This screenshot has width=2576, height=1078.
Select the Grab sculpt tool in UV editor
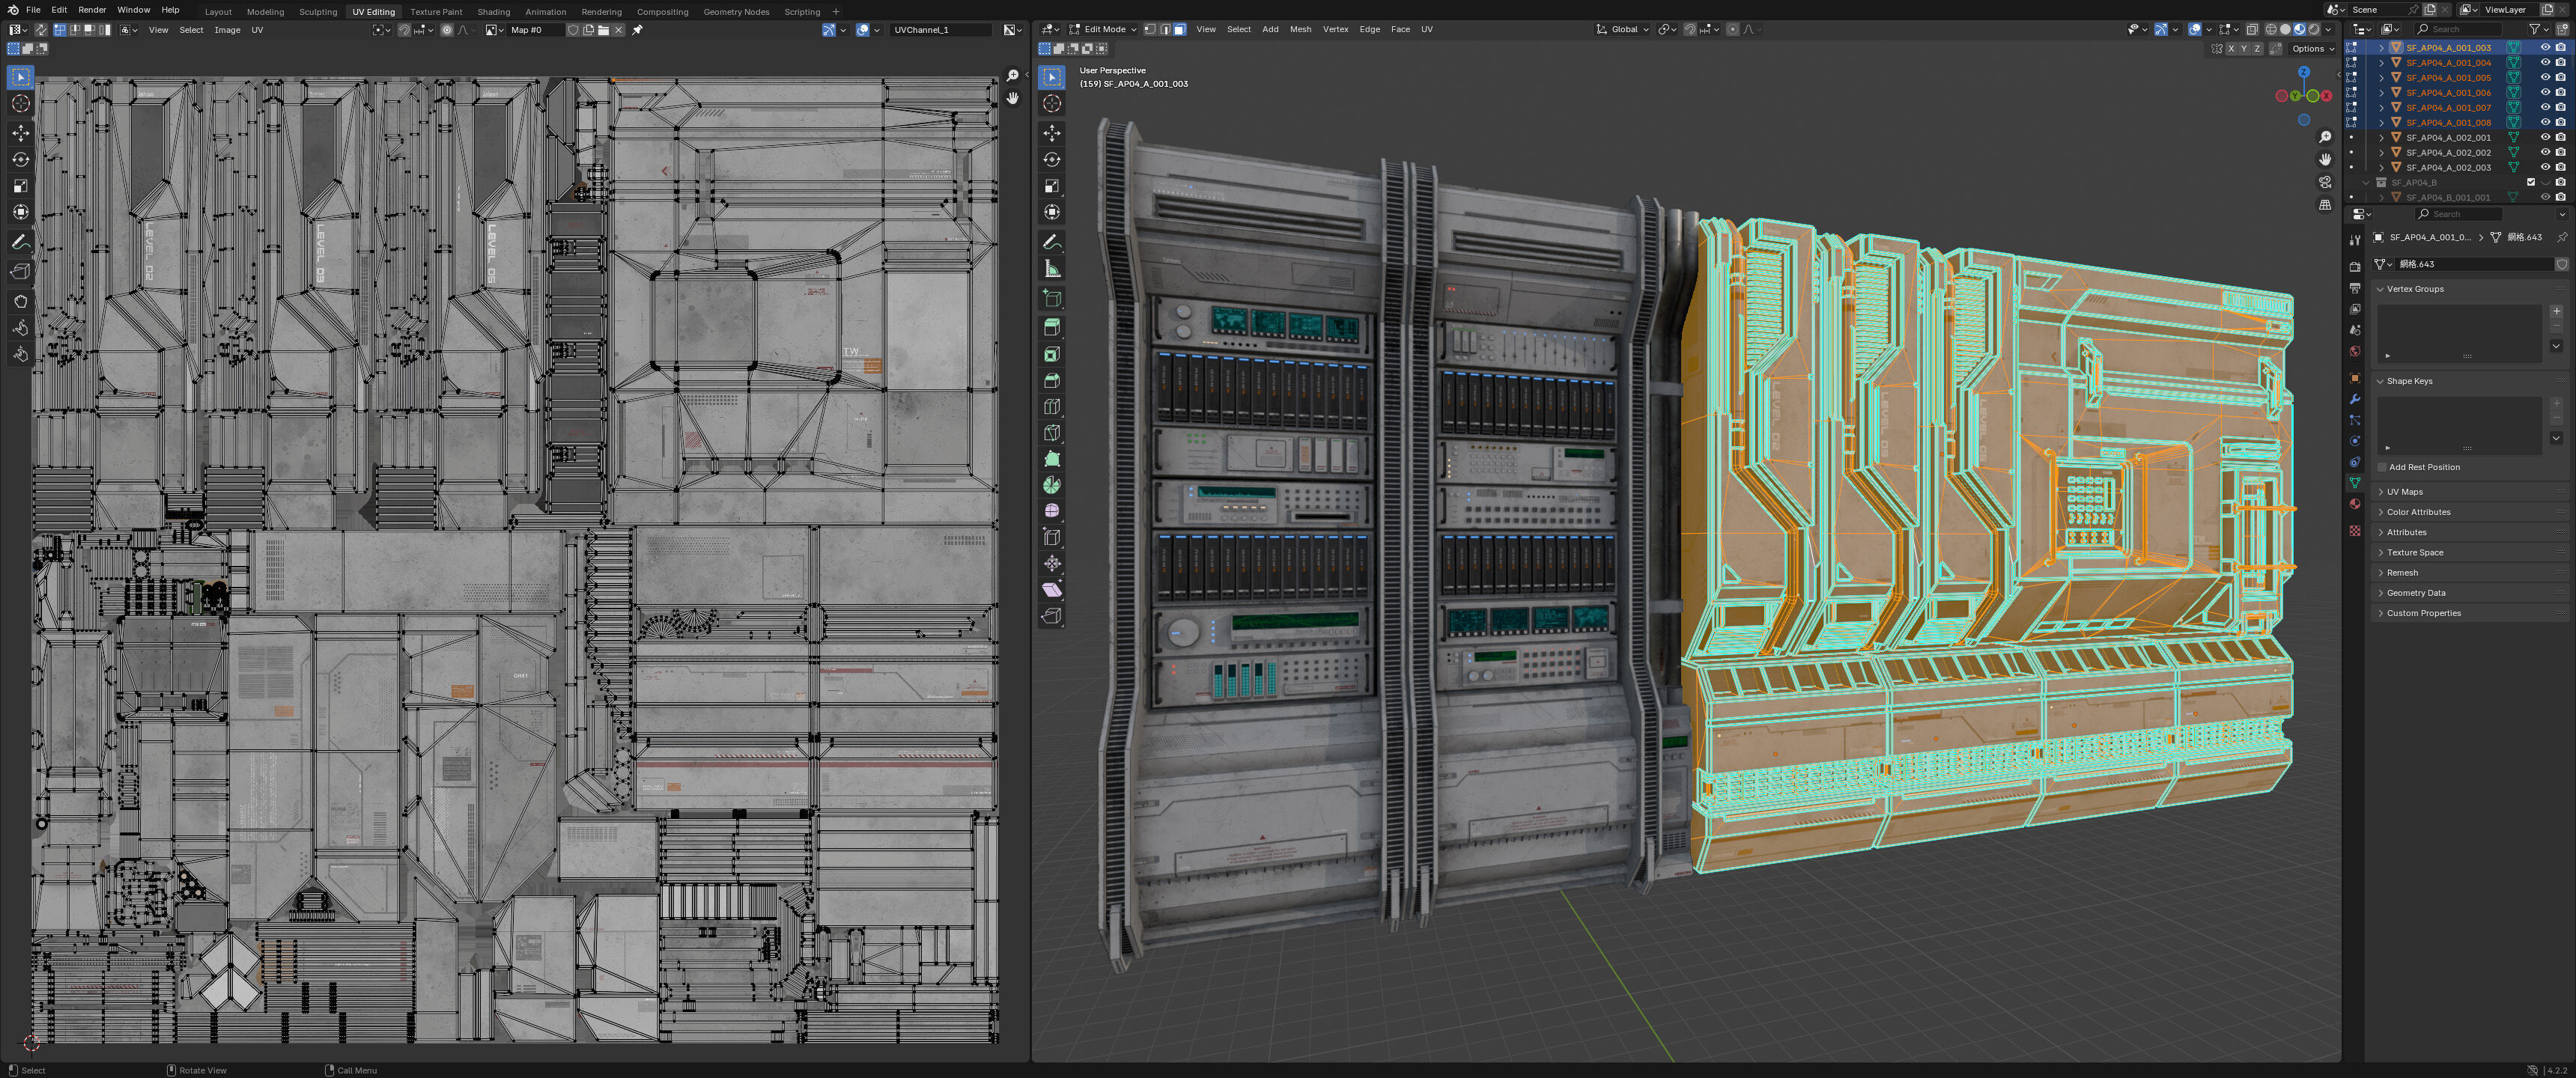tap(21, 301)
